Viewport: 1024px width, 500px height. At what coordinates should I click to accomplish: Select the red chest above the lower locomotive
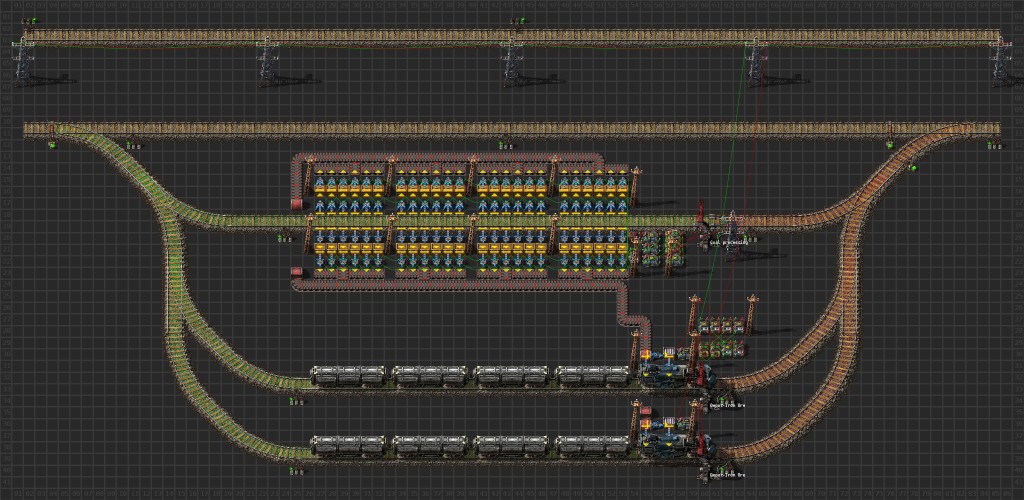point(646,411)
